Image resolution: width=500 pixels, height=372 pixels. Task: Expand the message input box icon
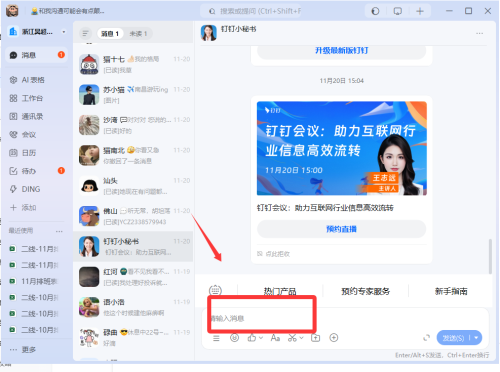coord(426,338)
